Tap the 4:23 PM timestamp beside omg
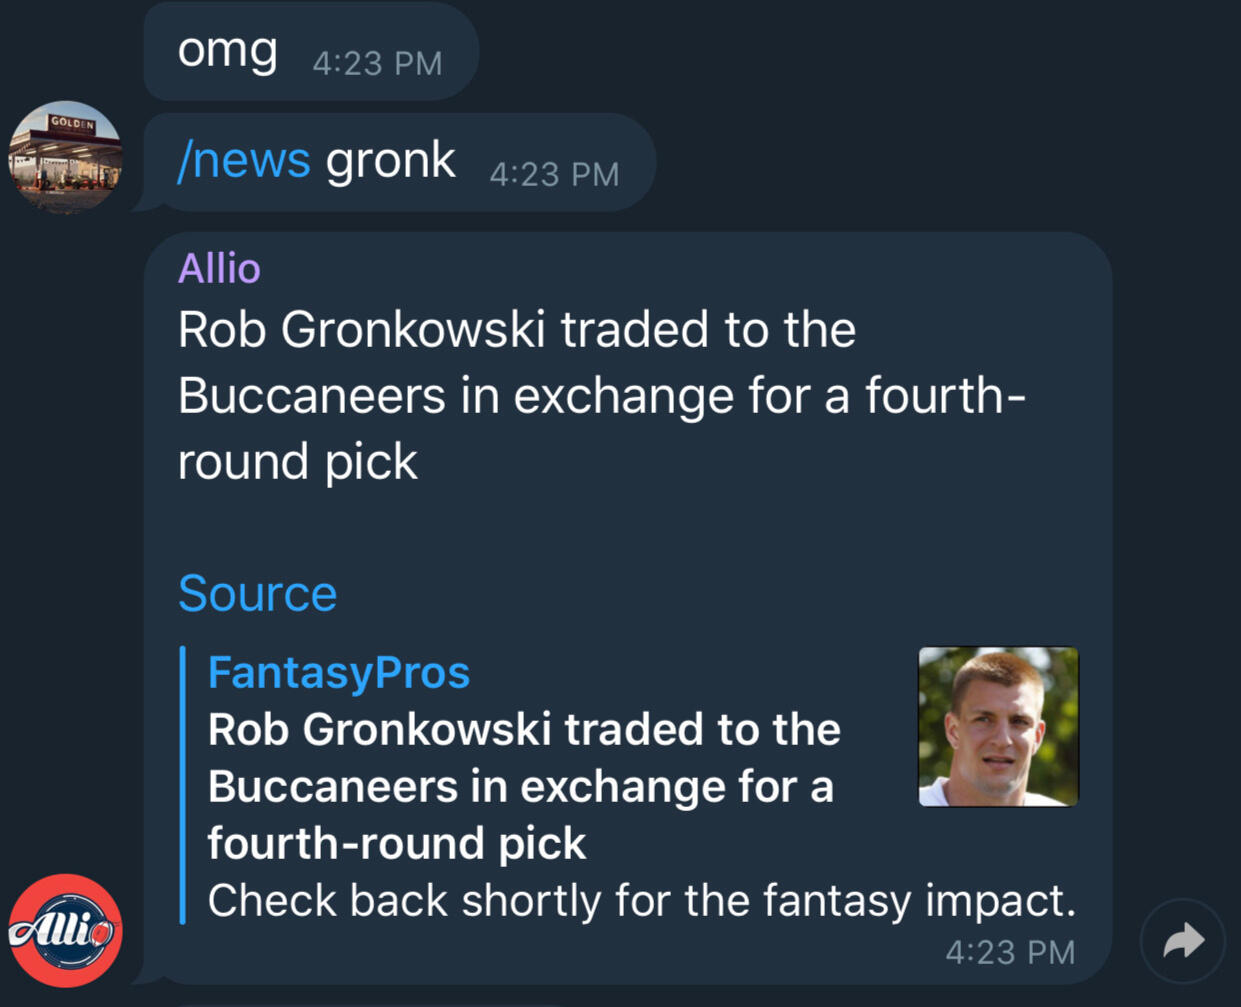This screenshot has width=1241, height=1007. 377,63
